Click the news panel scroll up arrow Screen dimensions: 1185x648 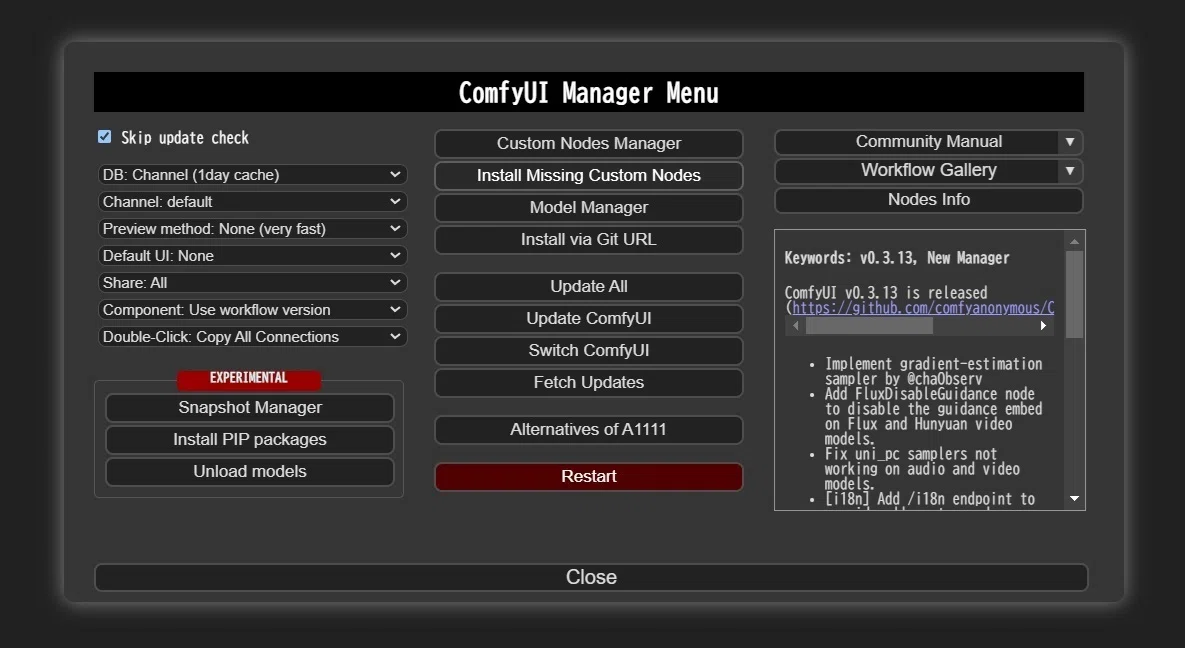pyautogui.click(x=1074, y=241)
